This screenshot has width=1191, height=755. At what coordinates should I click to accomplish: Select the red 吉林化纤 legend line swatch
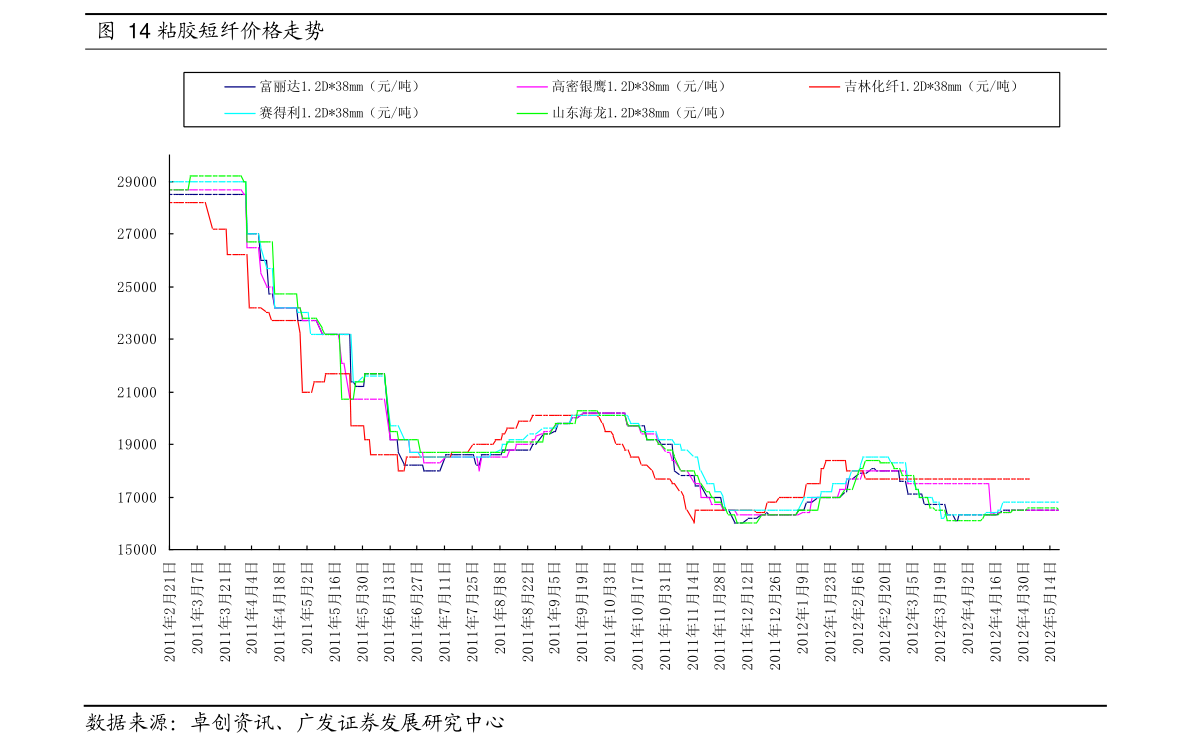point(824,87)
